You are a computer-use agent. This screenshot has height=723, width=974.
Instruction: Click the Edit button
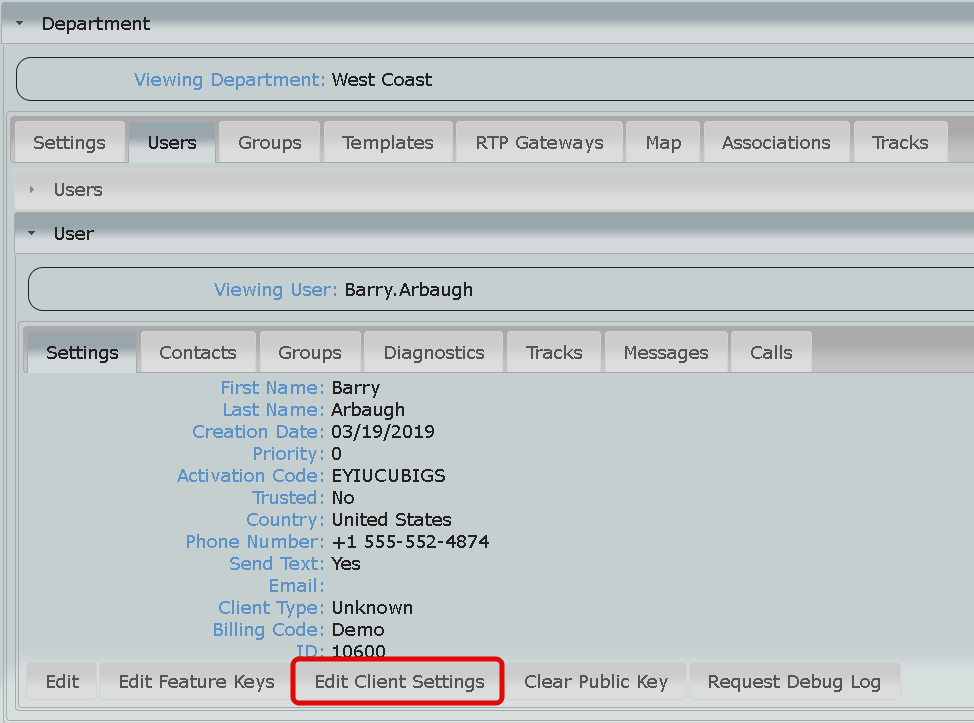pyautogui.click(x=62, y=682)
